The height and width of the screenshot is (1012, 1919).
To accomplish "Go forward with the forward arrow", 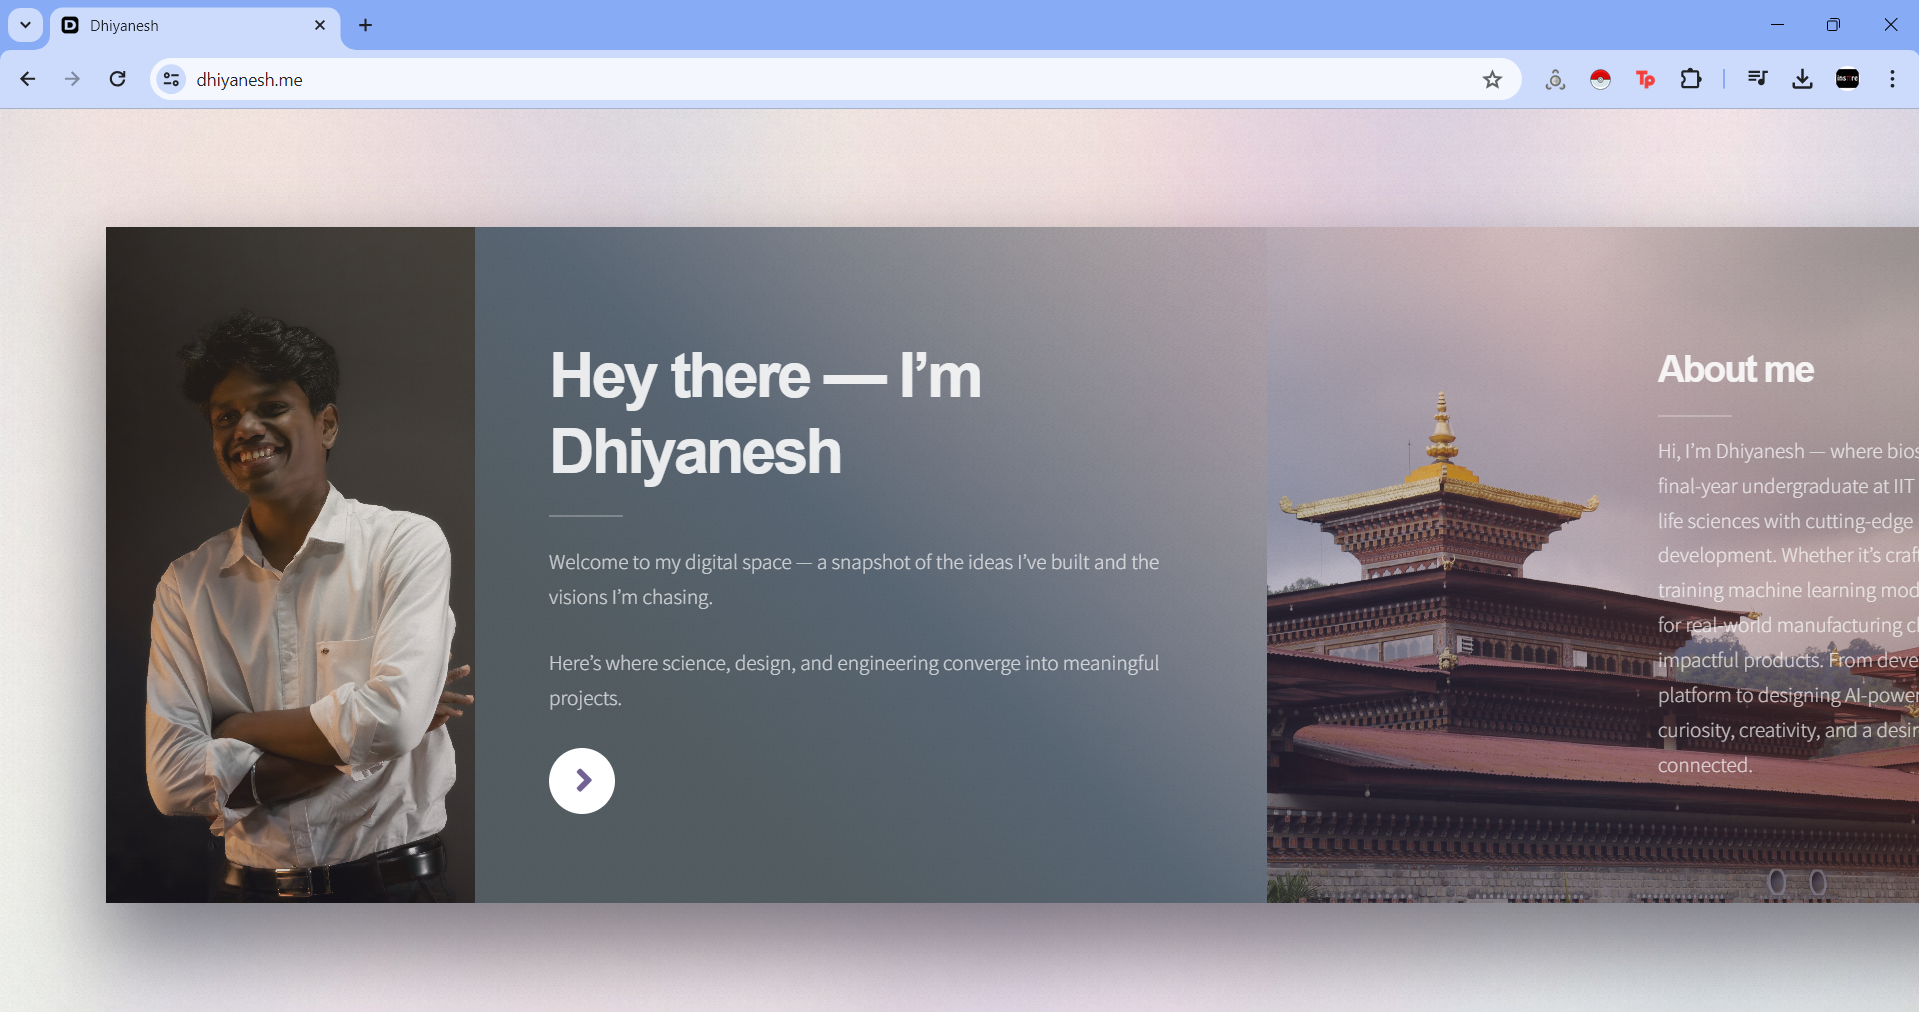I will (x=72, y=79).
